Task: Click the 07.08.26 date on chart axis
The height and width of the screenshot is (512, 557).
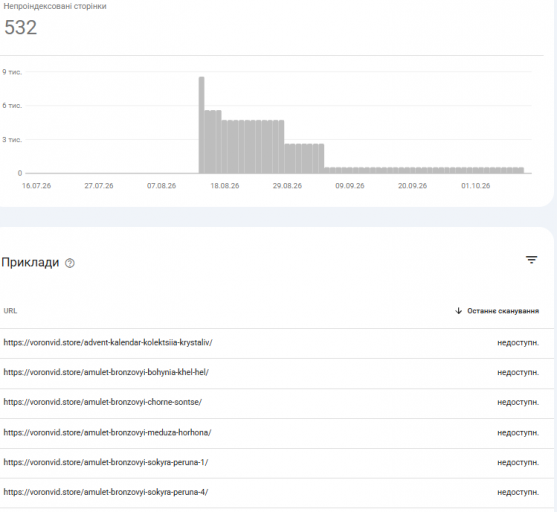Action: pyautogui.click(x=162, y=186)
